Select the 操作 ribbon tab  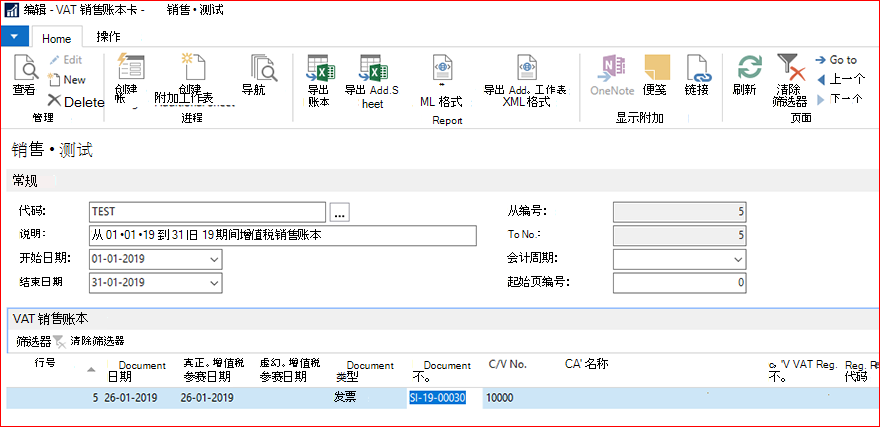(109, 37)
